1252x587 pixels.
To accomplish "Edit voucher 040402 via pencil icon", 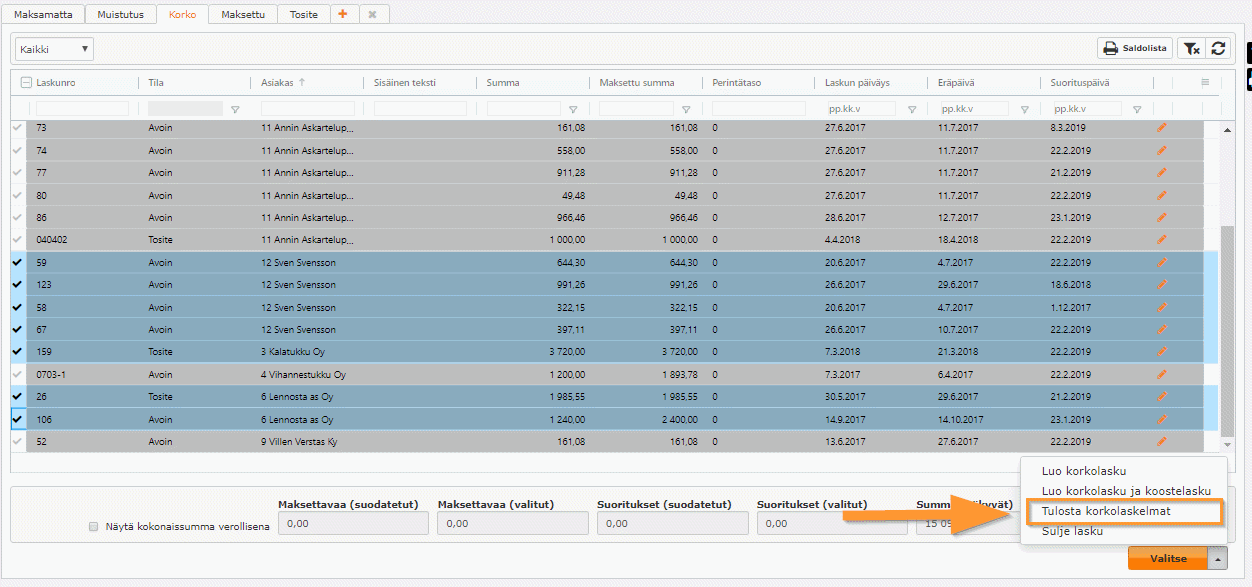I will pos(1162,240).
